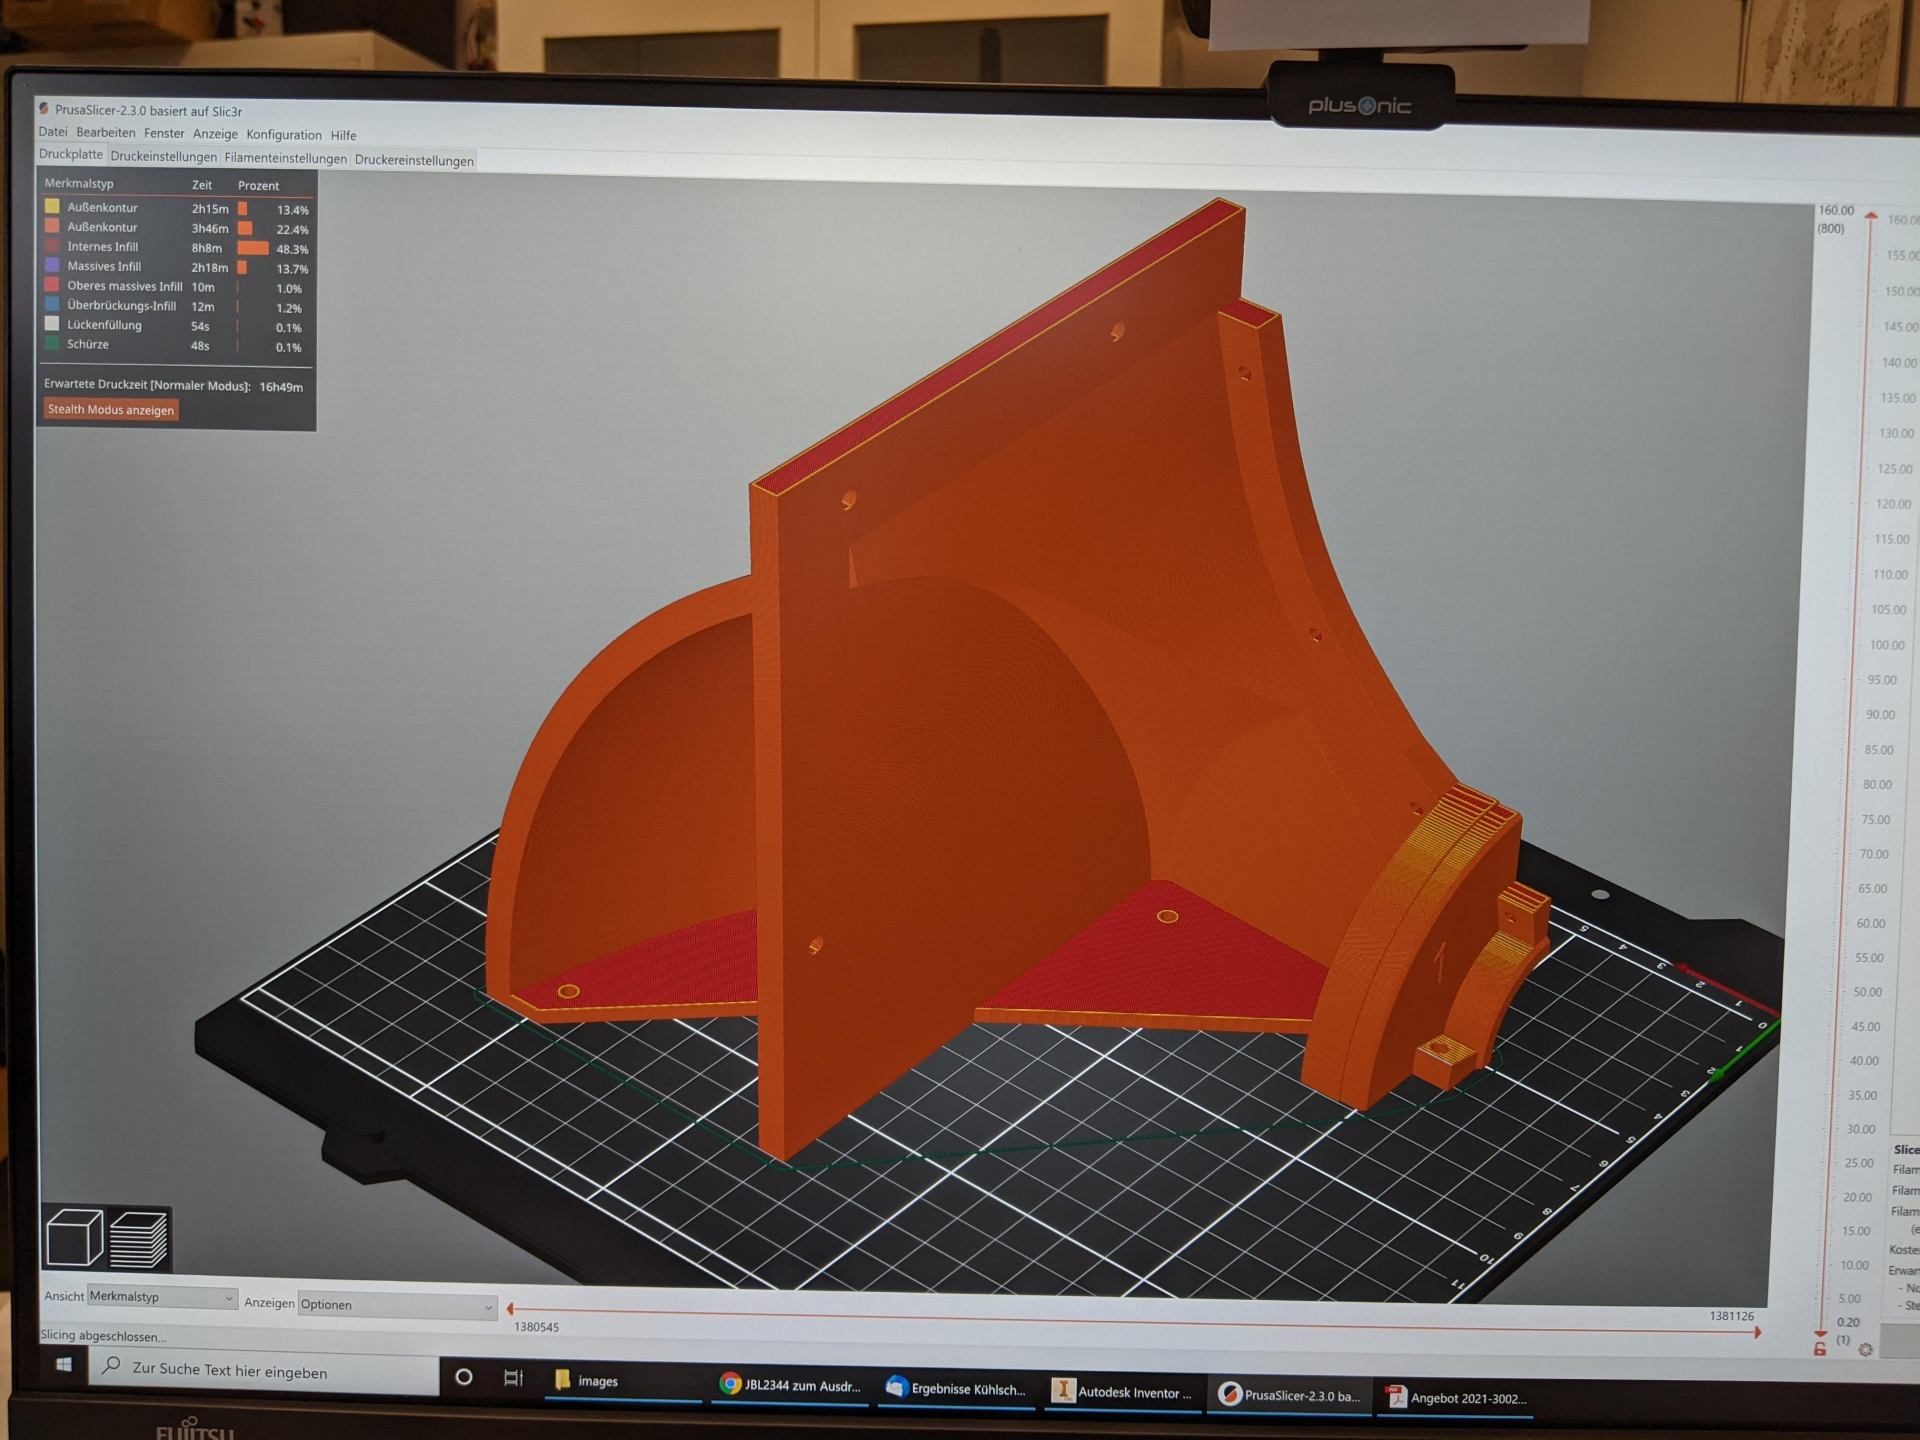Open the Ansicht Merkmalstyp dropdown
The image size is (1920, 1440).
(x=162, y=1297)
